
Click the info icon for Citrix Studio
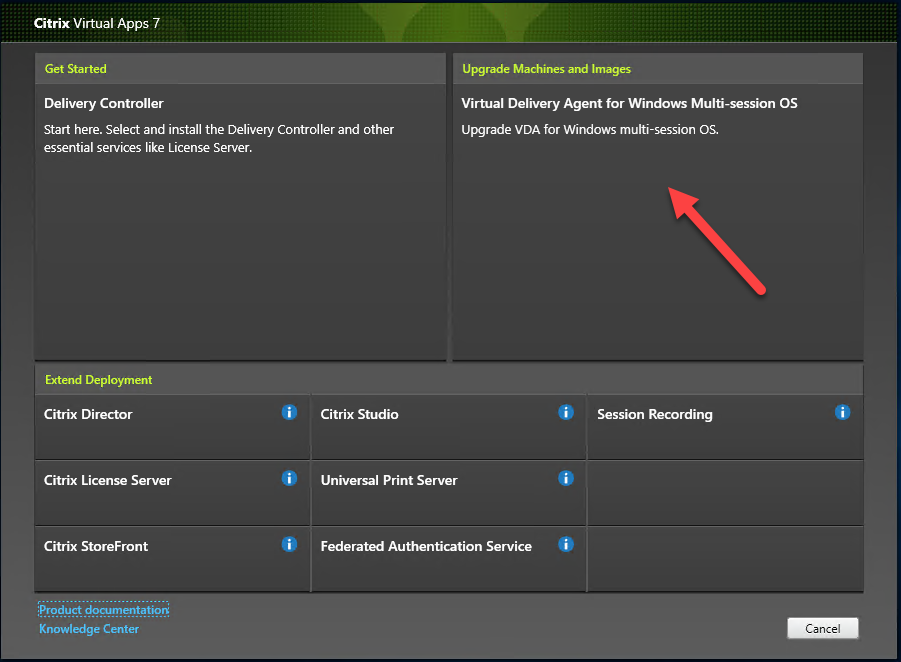[565, 412]
